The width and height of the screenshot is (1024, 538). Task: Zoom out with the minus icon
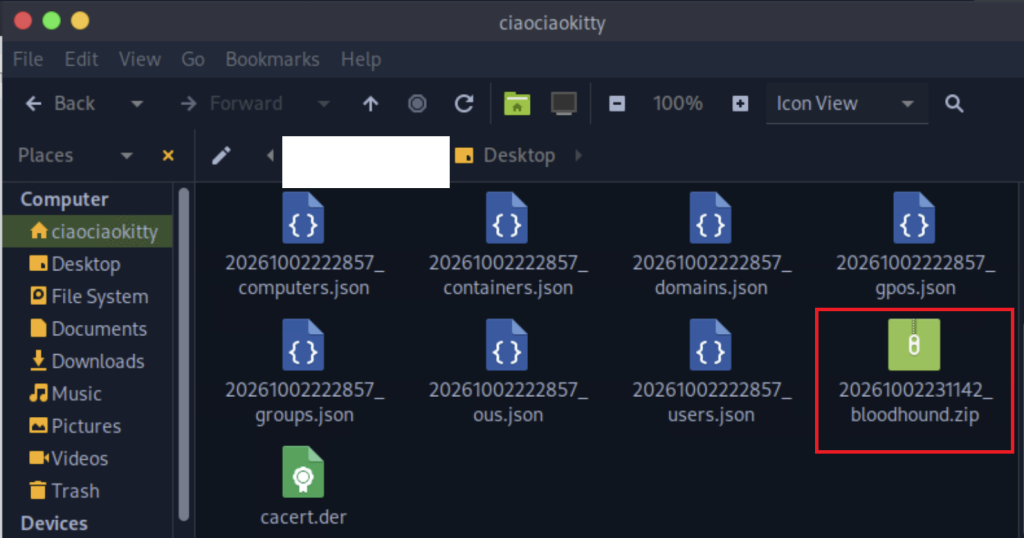[617, 103]
